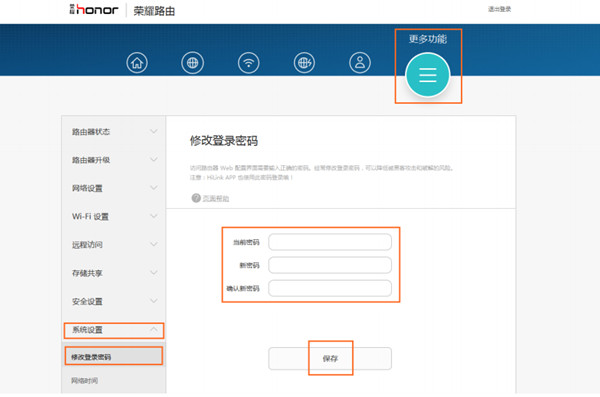
Task: Open the Wi-Fi settings icon
Action: click(x=249, y=63)
